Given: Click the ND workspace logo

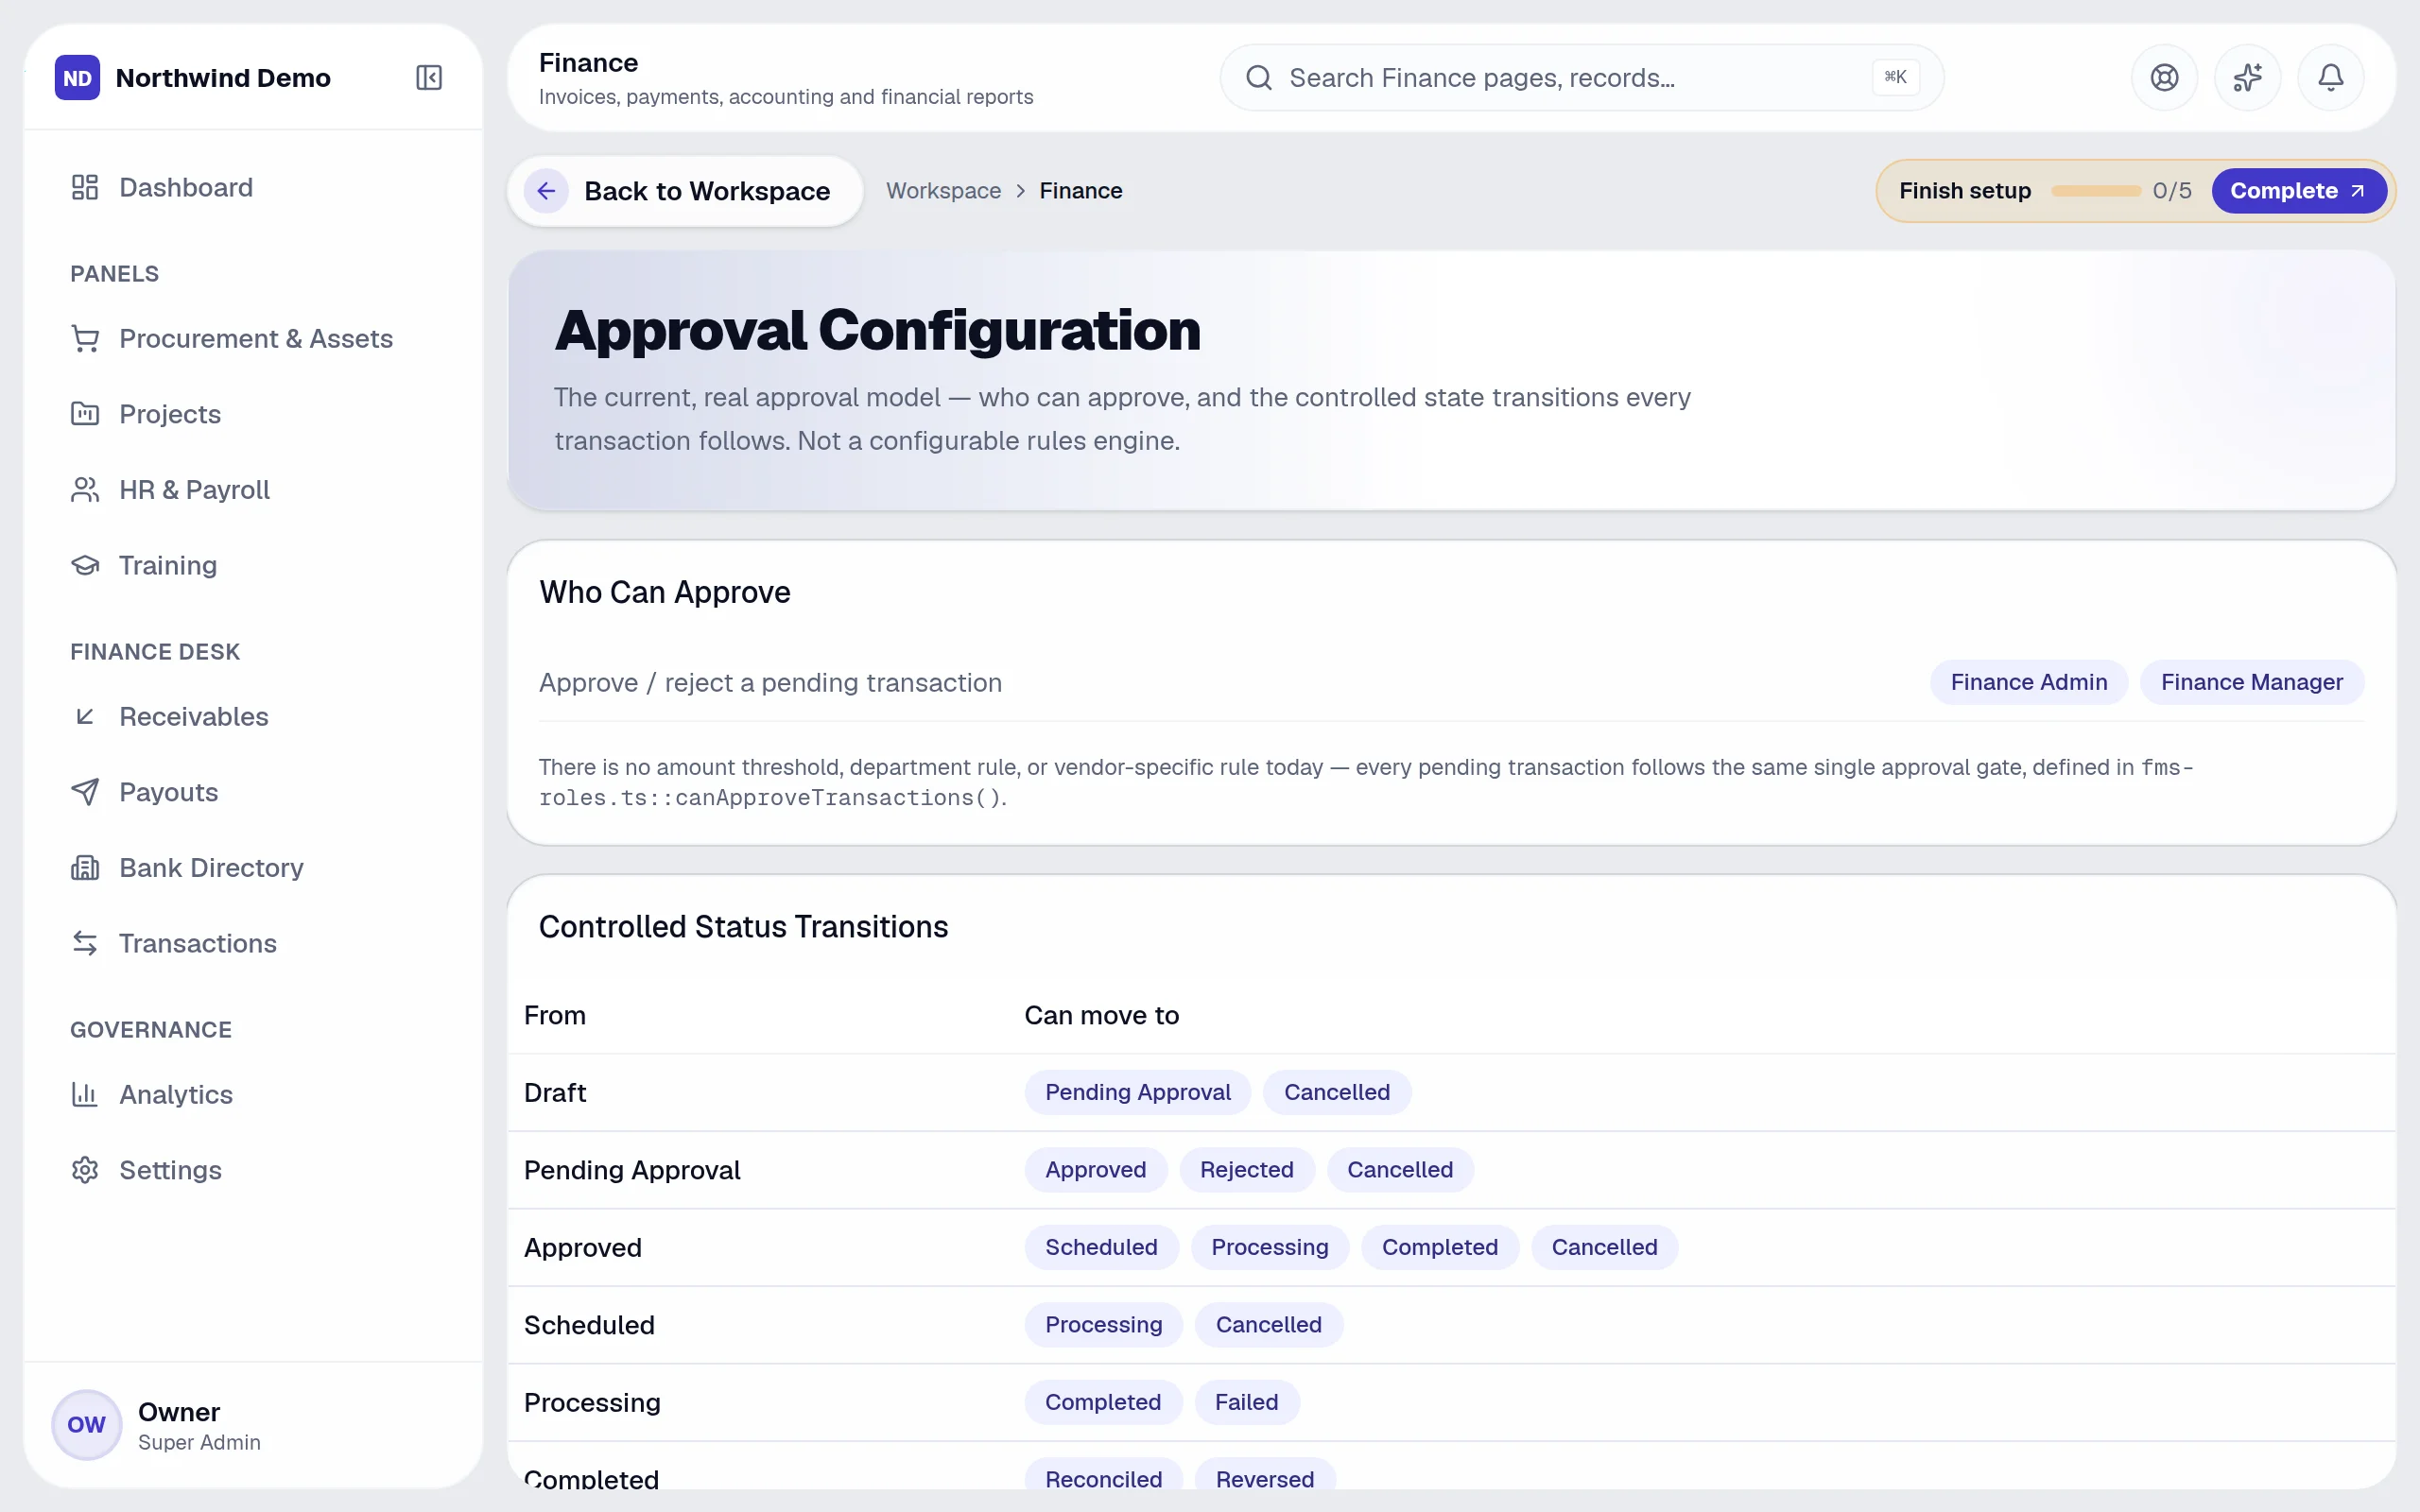Looking at the screenshot, I should pos(77,78).
